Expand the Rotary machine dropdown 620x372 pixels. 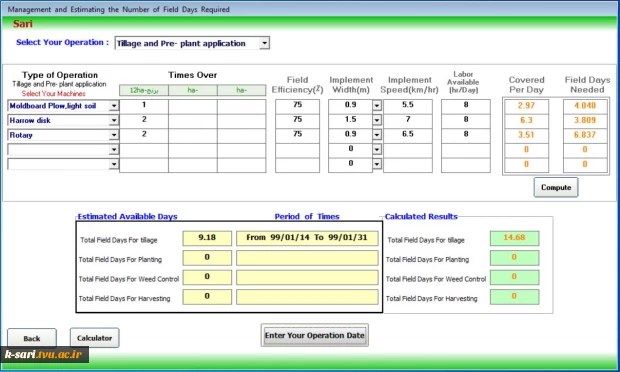pyautogui.click(x=114, y=135)
